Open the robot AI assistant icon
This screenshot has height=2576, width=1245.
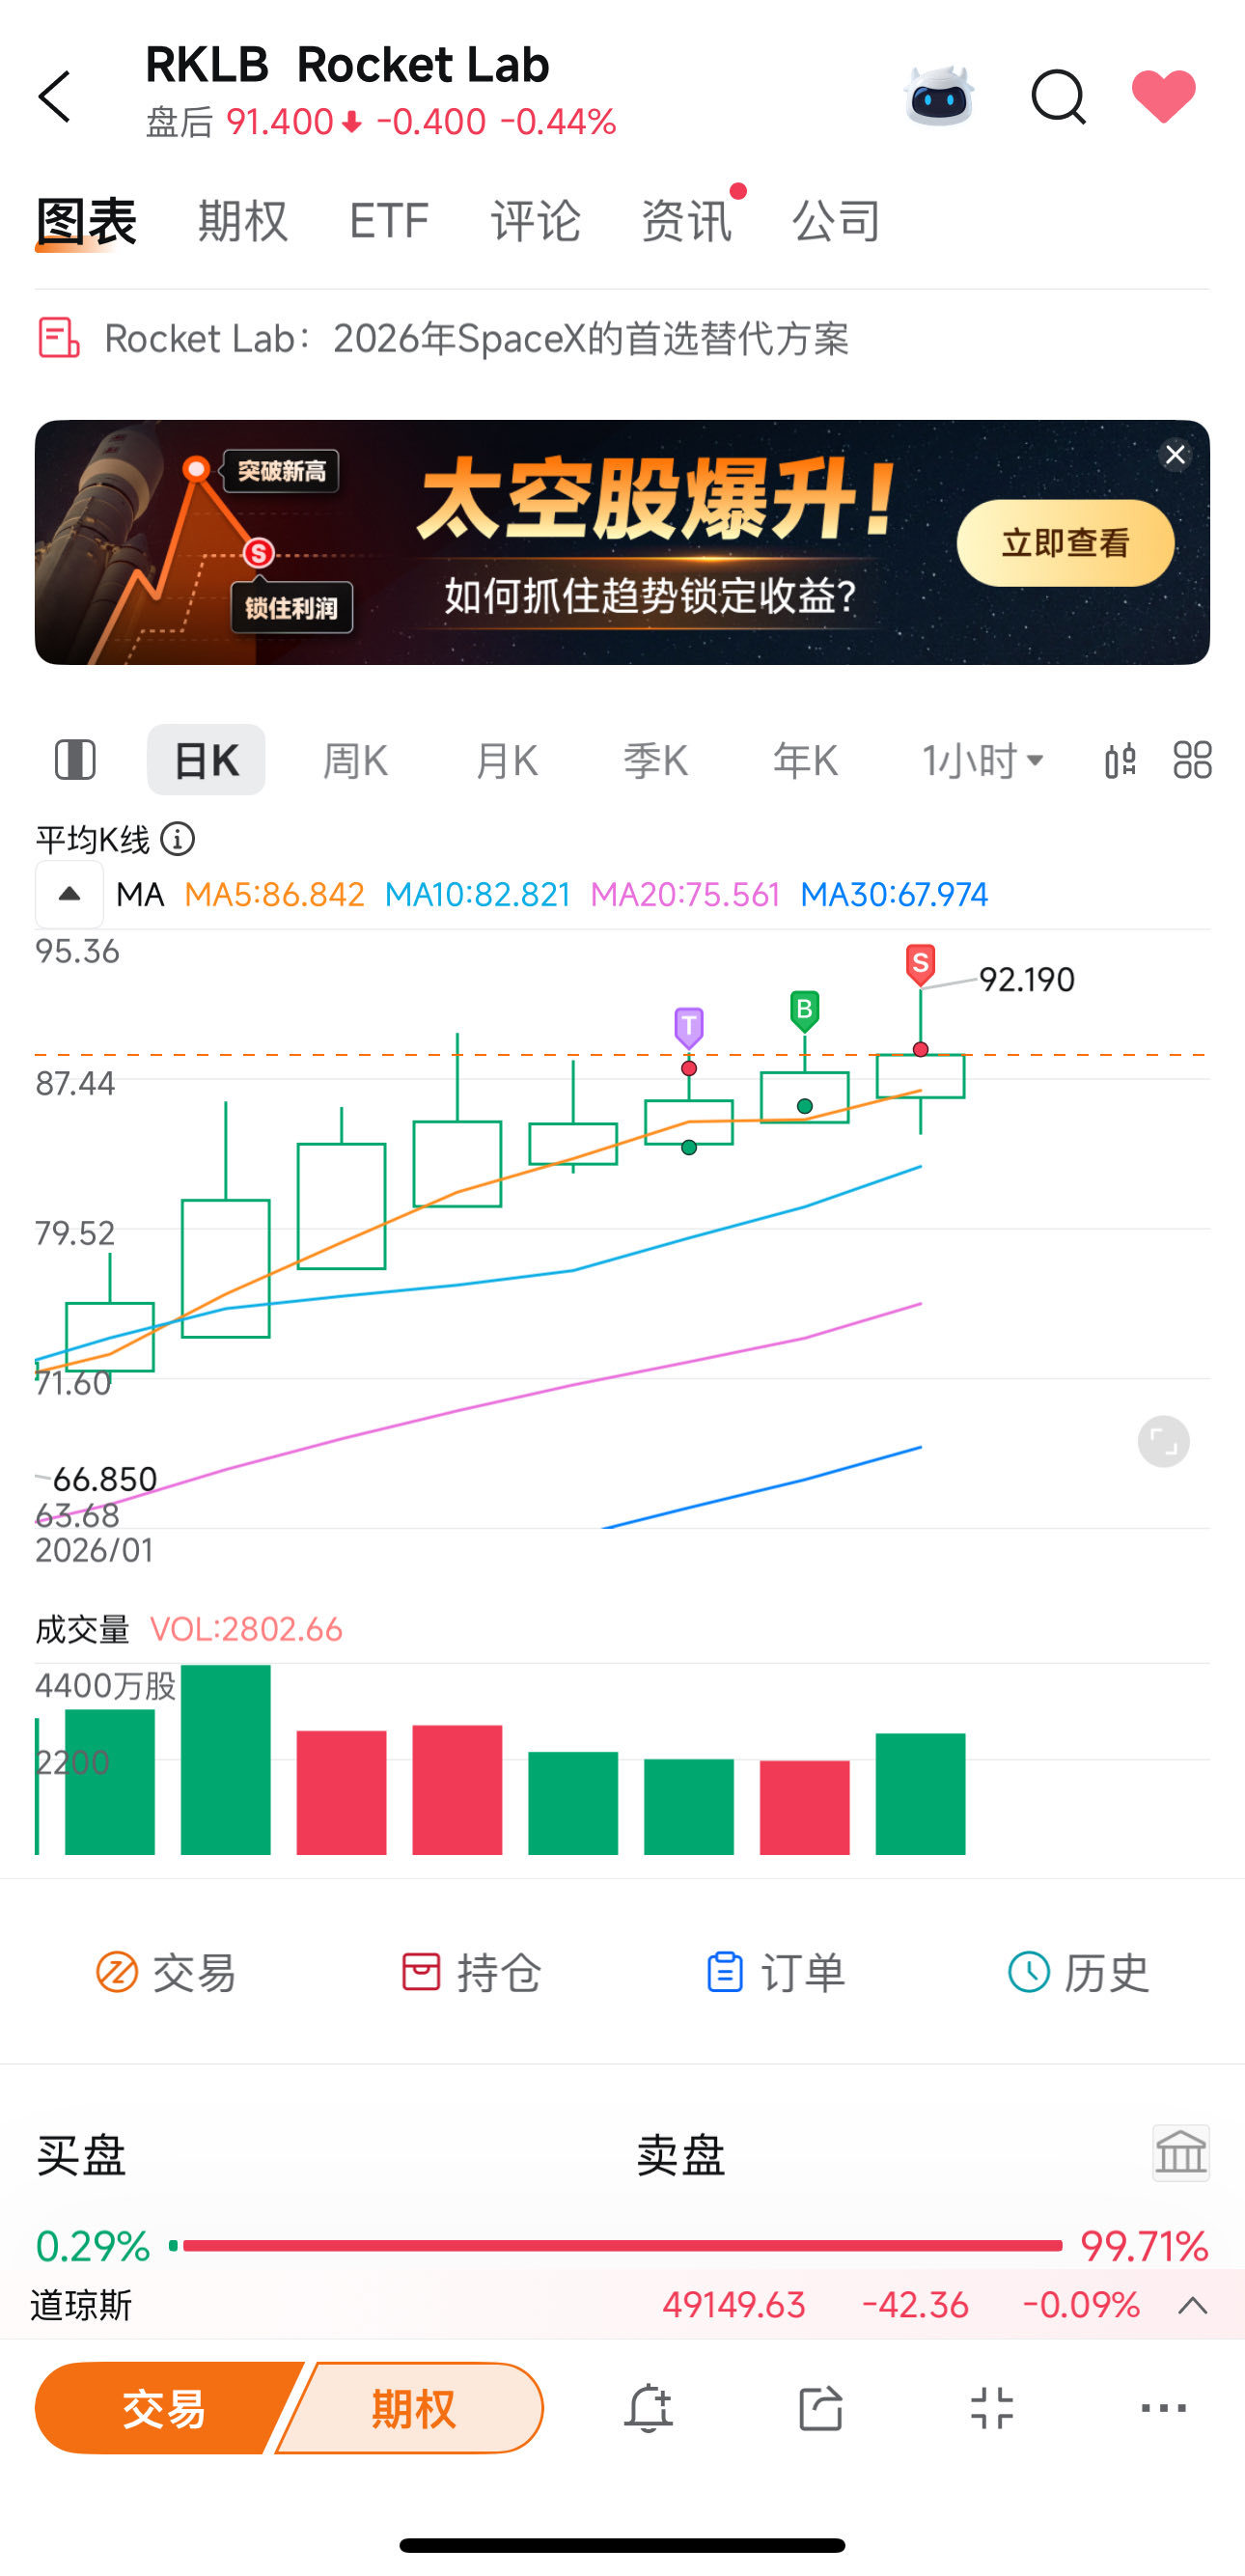(x=938, y=96)
